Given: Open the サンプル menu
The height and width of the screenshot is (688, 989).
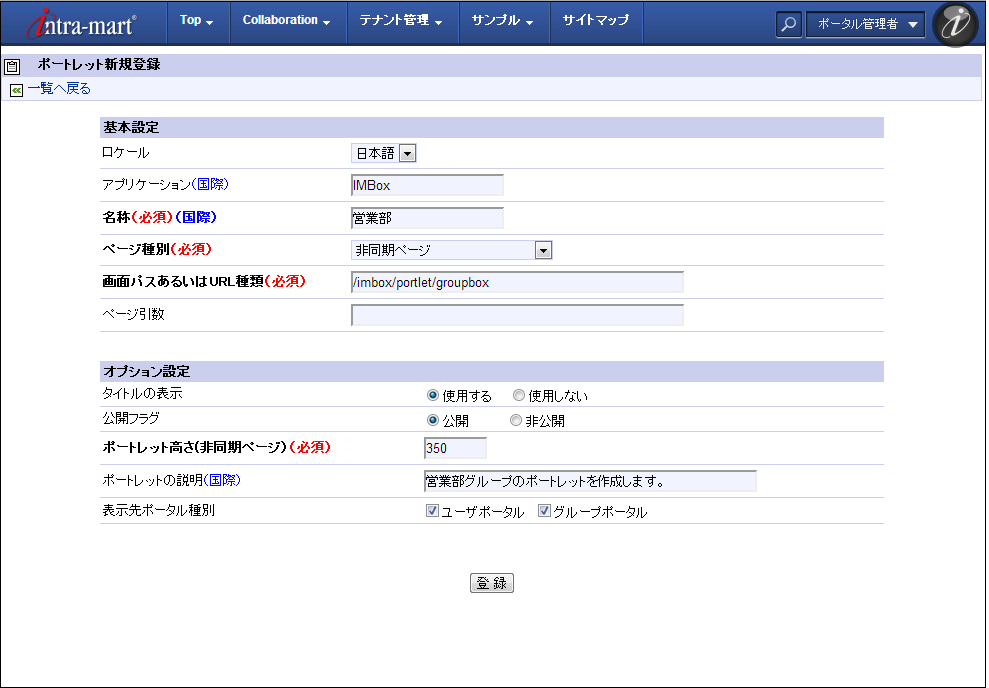Looking at the screenshot, I should point(502,21).
